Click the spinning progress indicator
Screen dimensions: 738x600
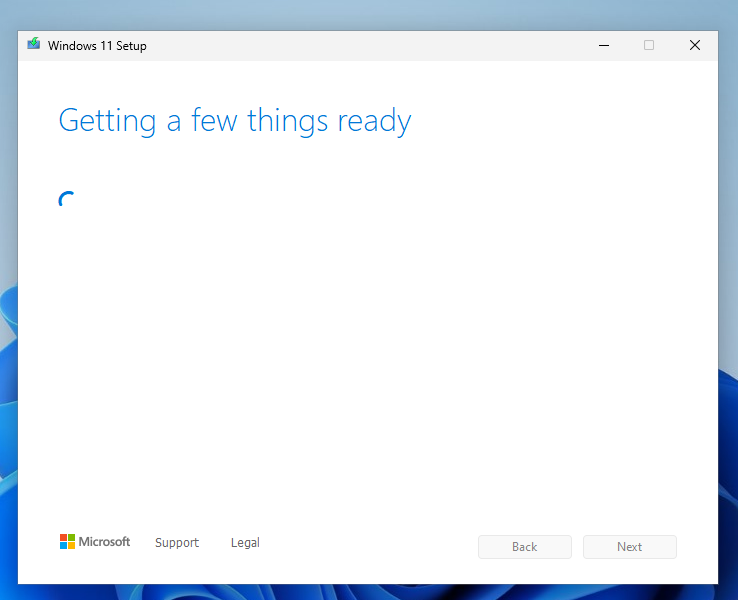pyautogui.click(x=67, y=200)
